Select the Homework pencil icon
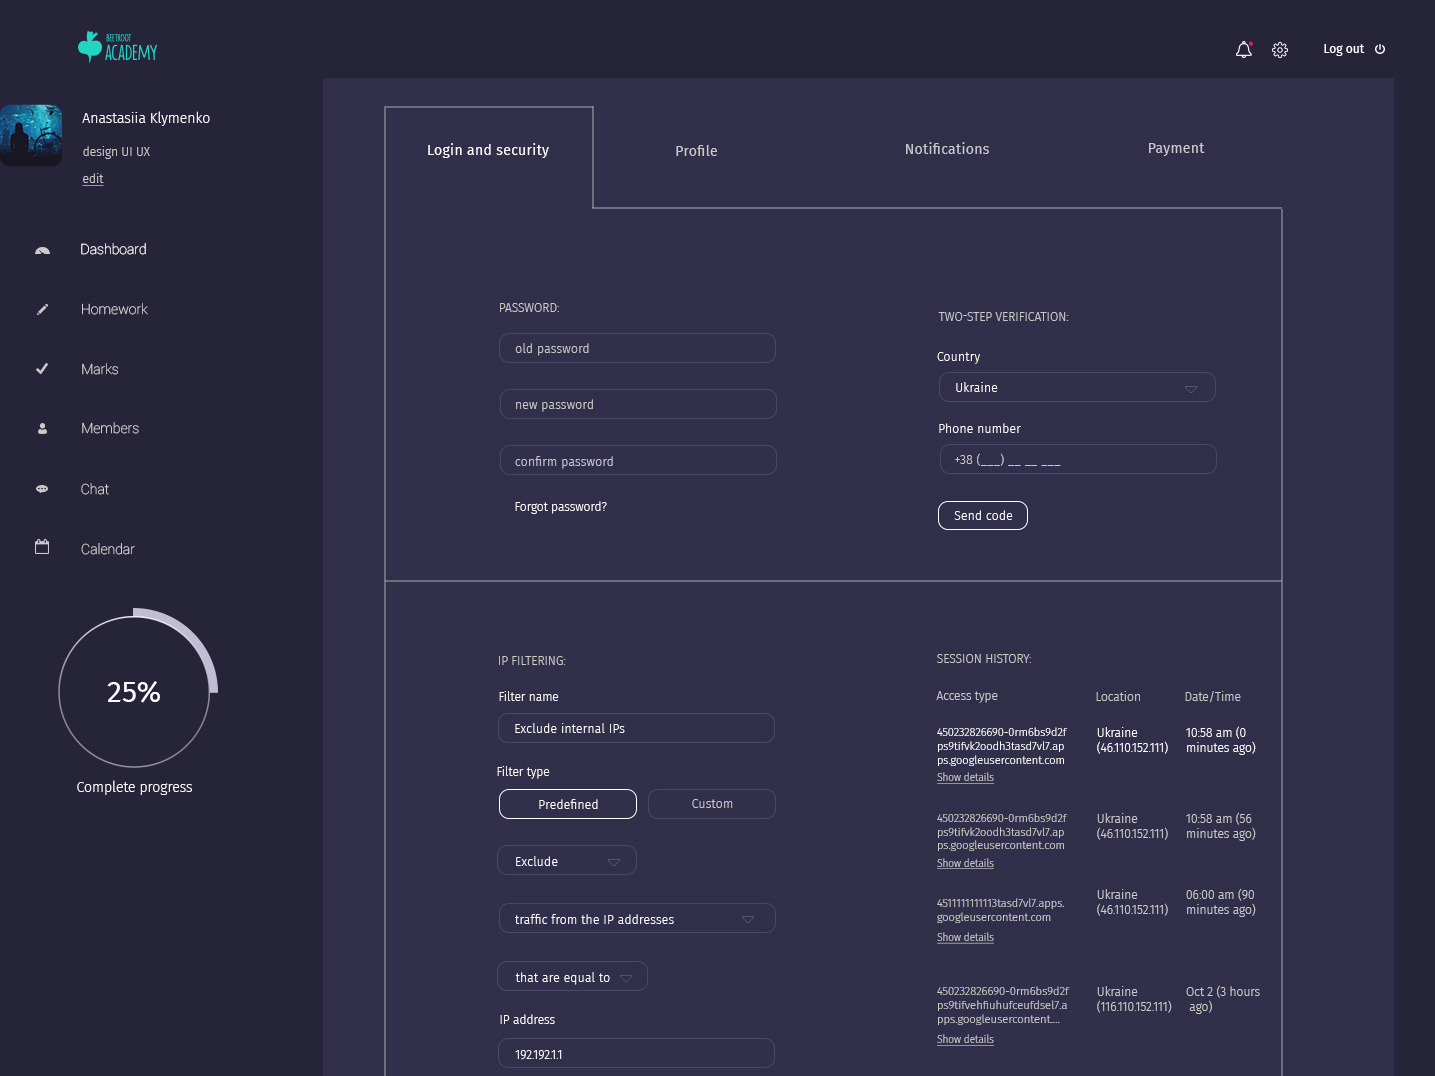The image size is (1435, 1076). (42, 309)
